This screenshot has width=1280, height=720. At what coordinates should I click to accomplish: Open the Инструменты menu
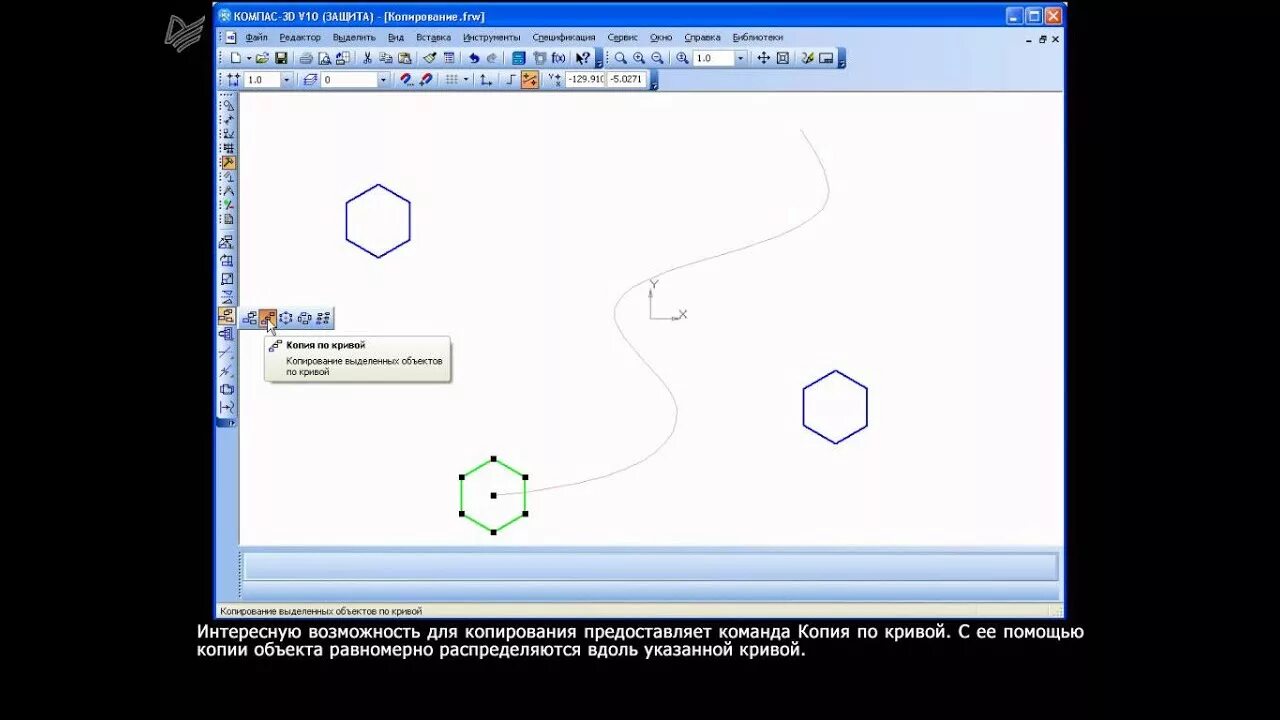[x=491, y=37]
